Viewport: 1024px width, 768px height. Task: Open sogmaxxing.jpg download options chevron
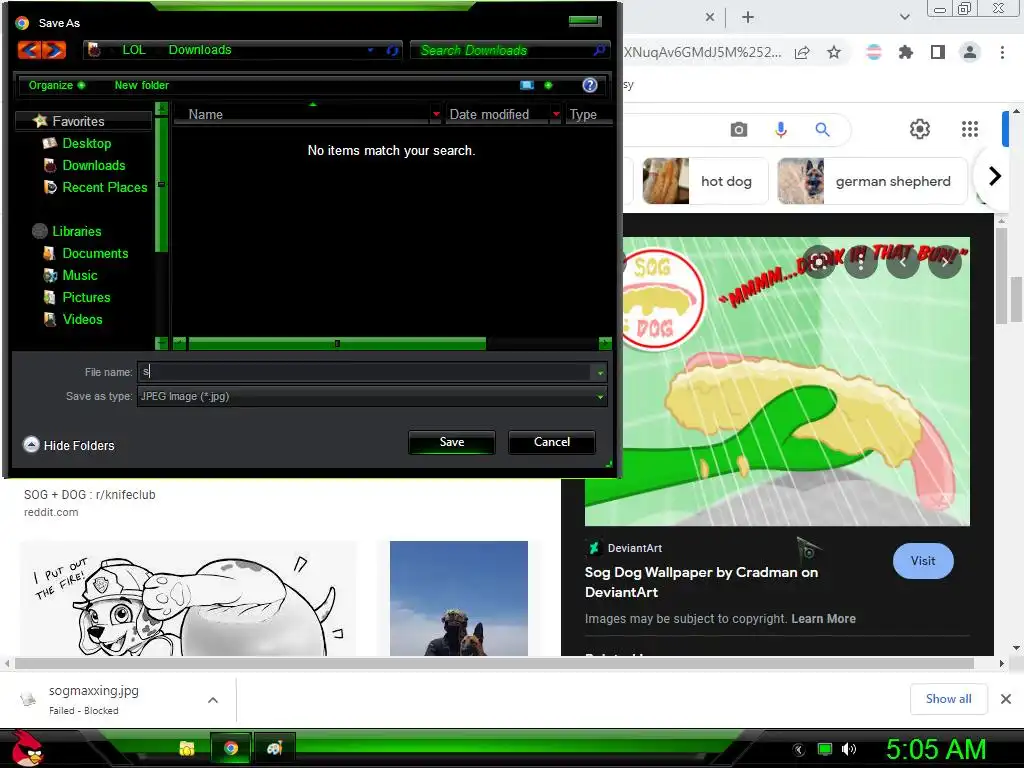(213, 700)
